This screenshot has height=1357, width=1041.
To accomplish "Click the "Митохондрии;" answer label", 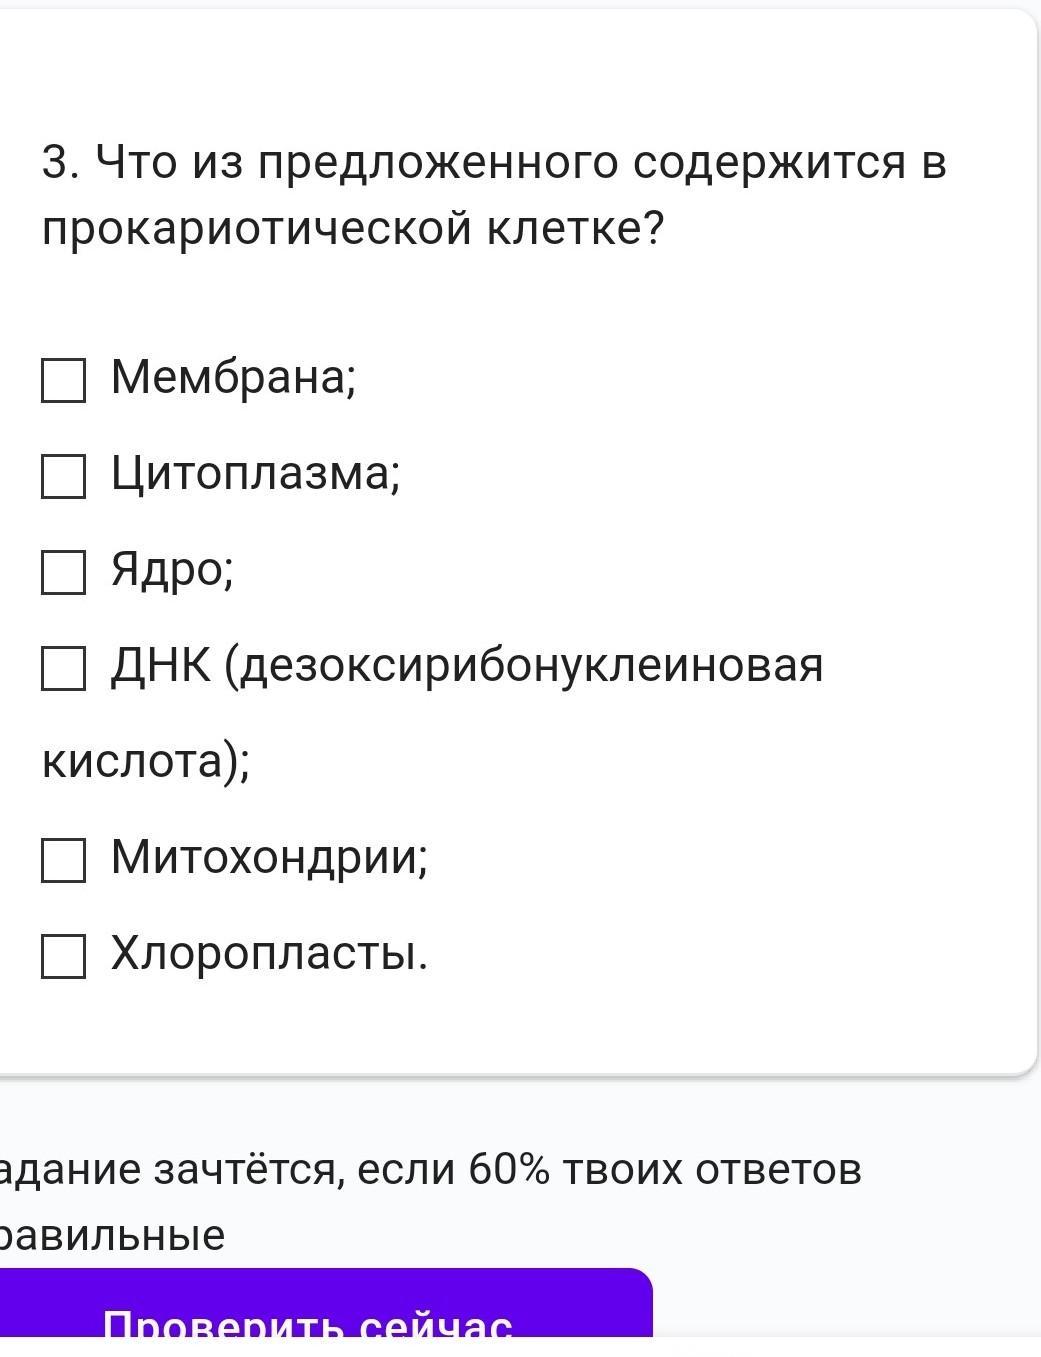I will click(269, 857).
